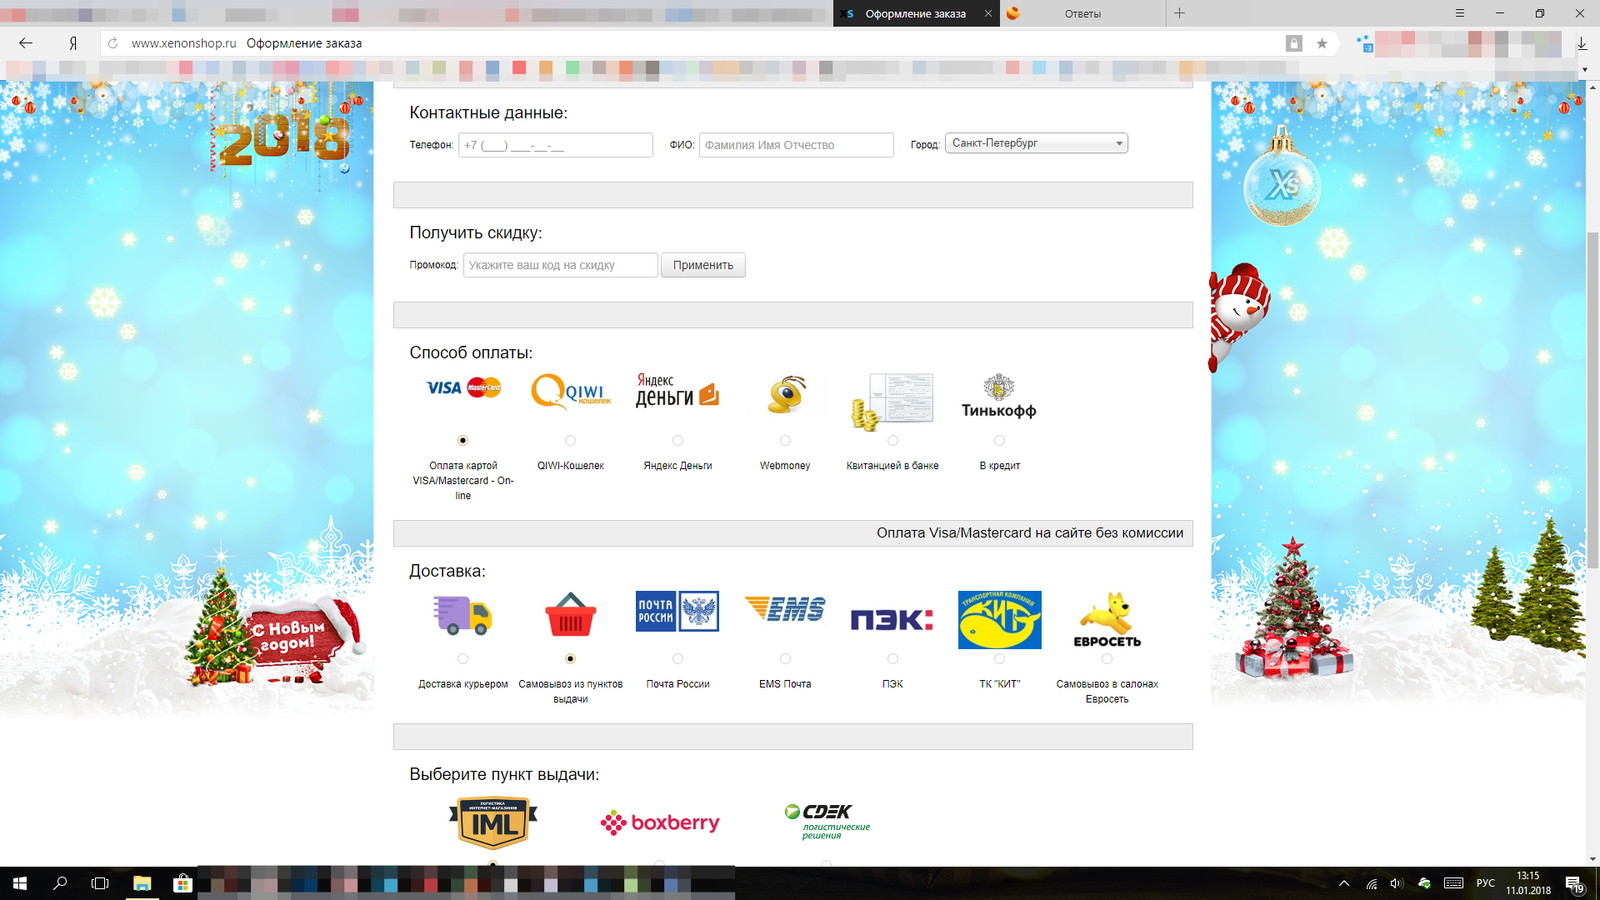Image resolution: width=1600 pixels, height=900 pixels.
Task: Open Task View in the taskbar
Action: click(x=100, y=883)
